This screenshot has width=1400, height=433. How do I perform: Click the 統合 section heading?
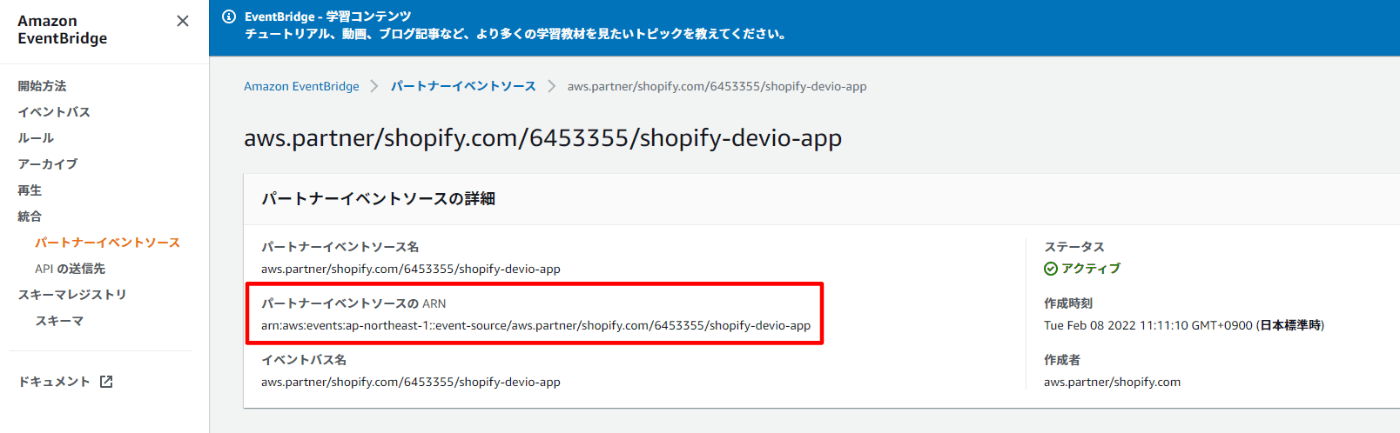click(x=30, y=216)
